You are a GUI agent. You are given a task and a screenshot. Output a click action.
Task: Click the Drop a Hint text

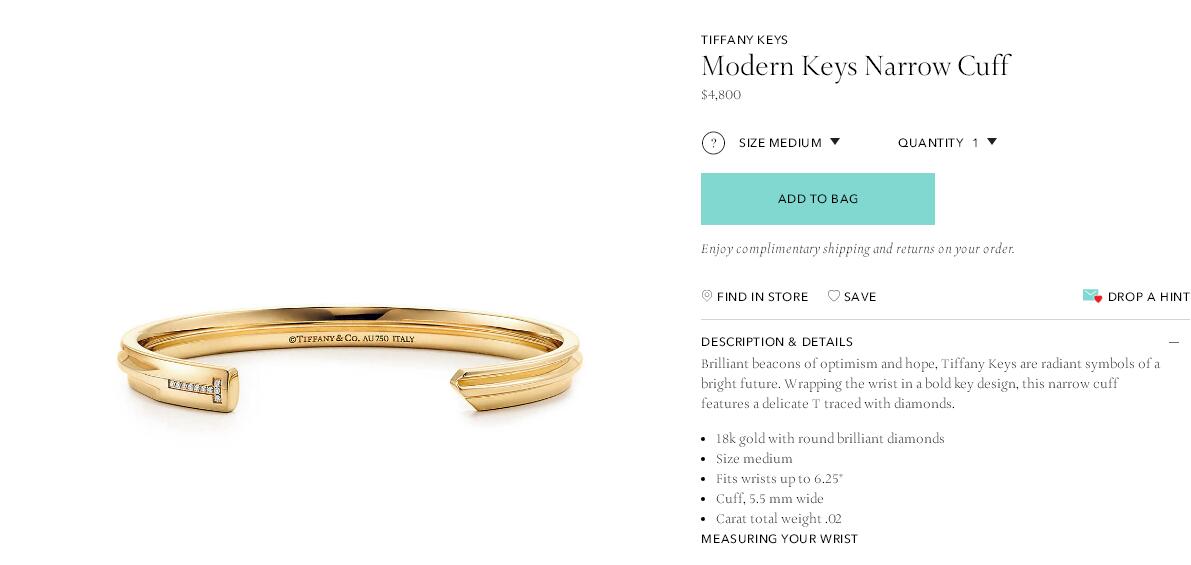tap(1148, 297)
